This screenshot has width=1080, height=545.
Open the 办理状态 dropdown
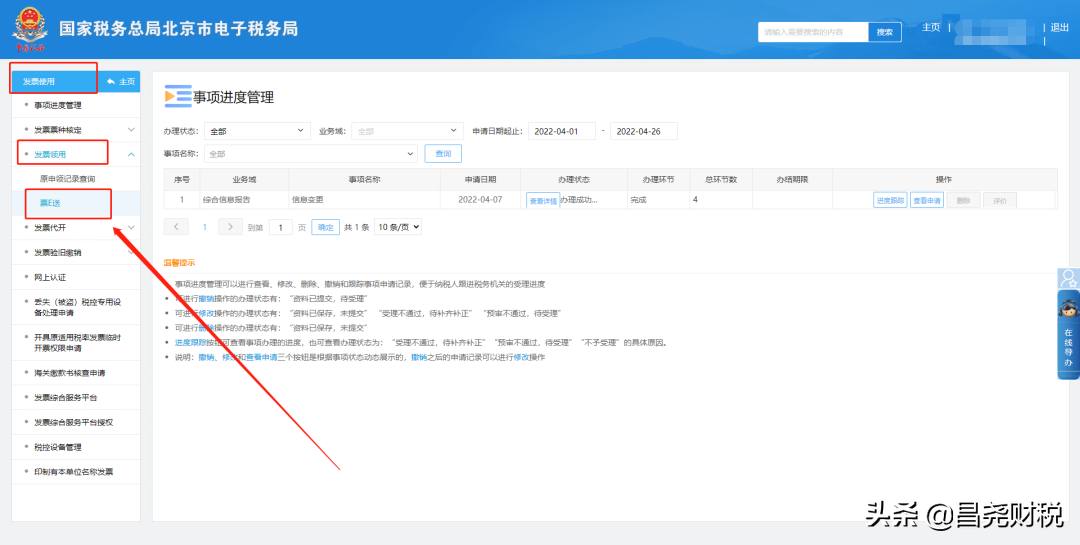coord(258,131)
